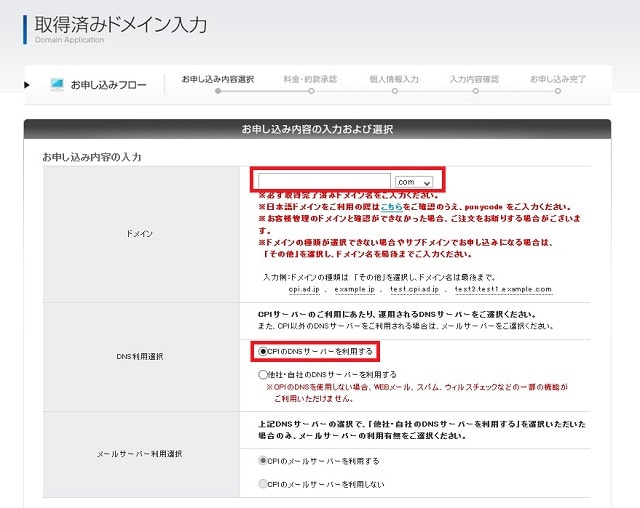Click the black triangle arrow left of flow bar
640x508 pixels.
tap(28, 84)
